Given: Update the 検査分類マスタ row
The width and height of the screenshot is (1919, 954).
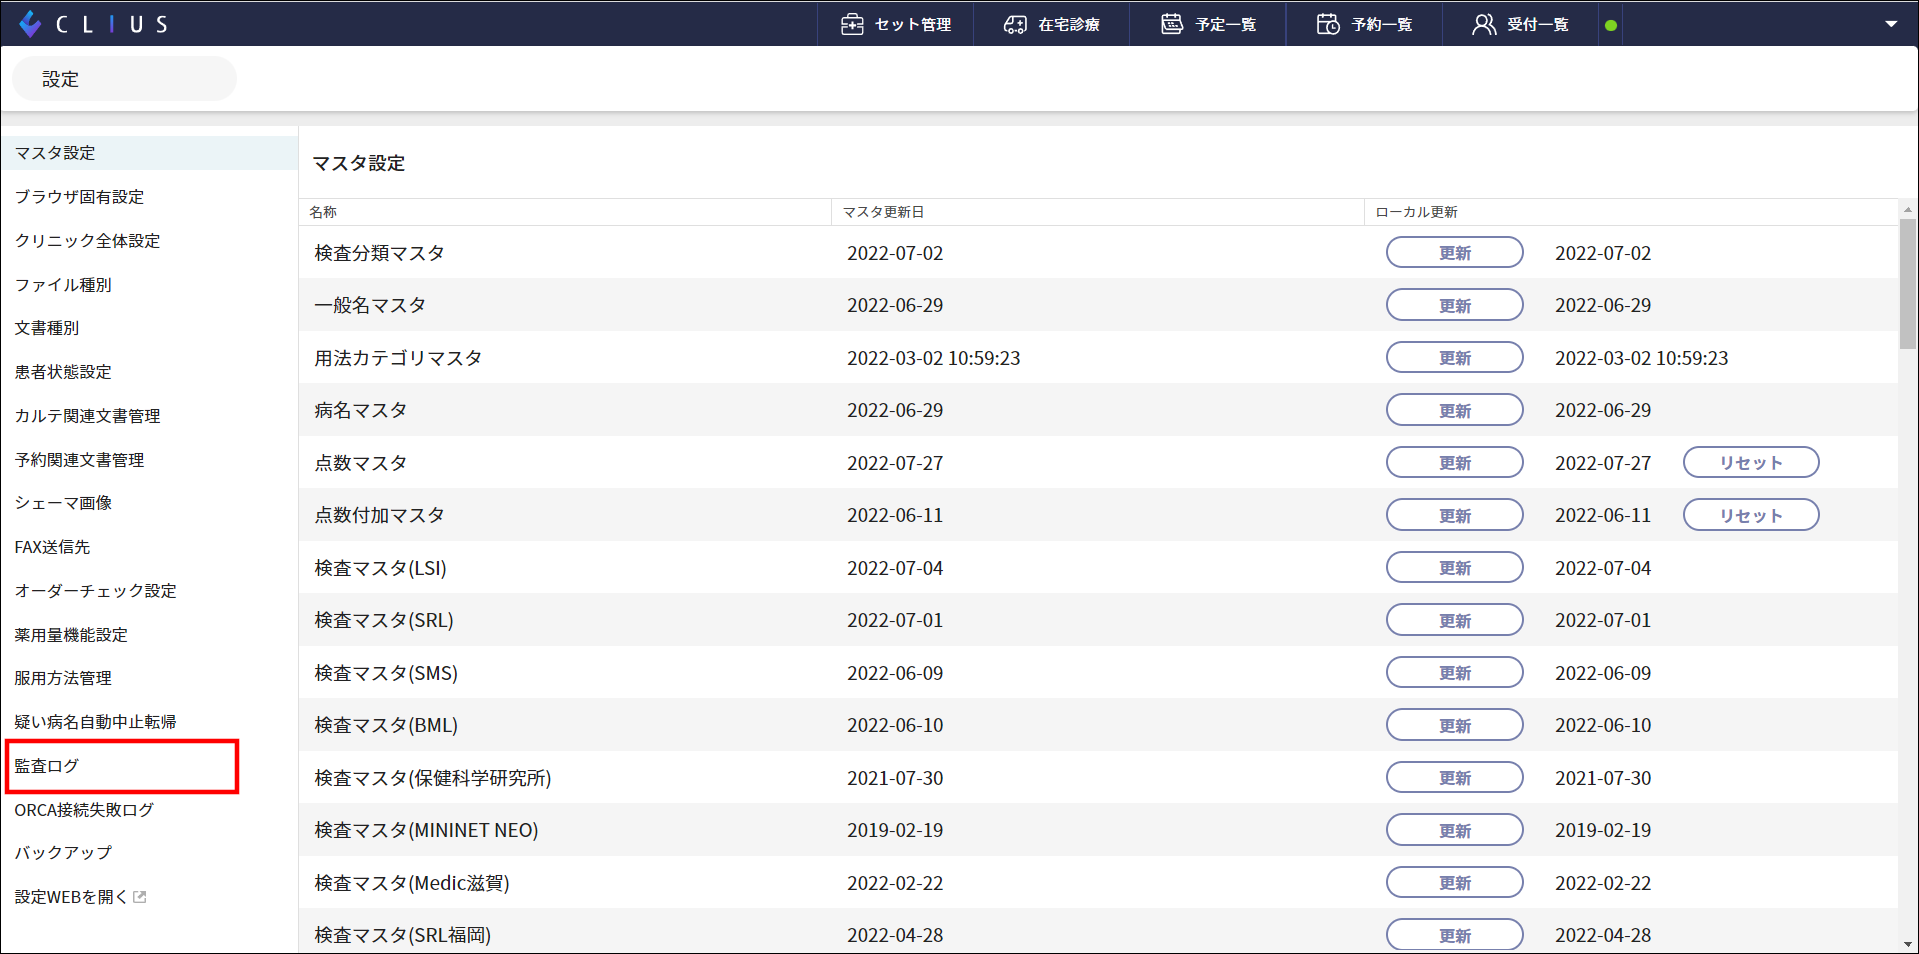Looking at the screenshot, I should 1454,253.
